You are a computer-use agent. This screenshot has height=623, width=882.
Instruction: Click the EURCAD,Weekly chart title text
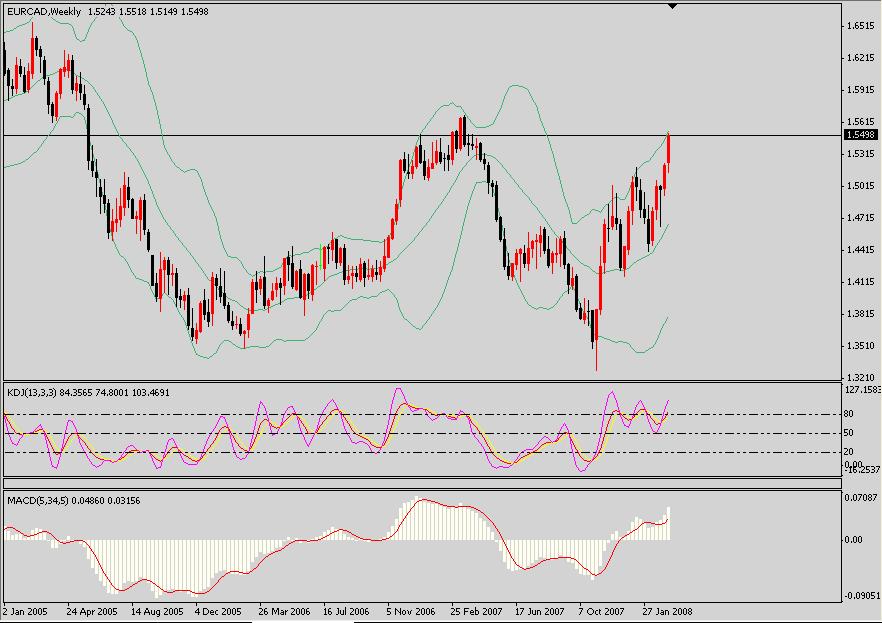(44, 12)
